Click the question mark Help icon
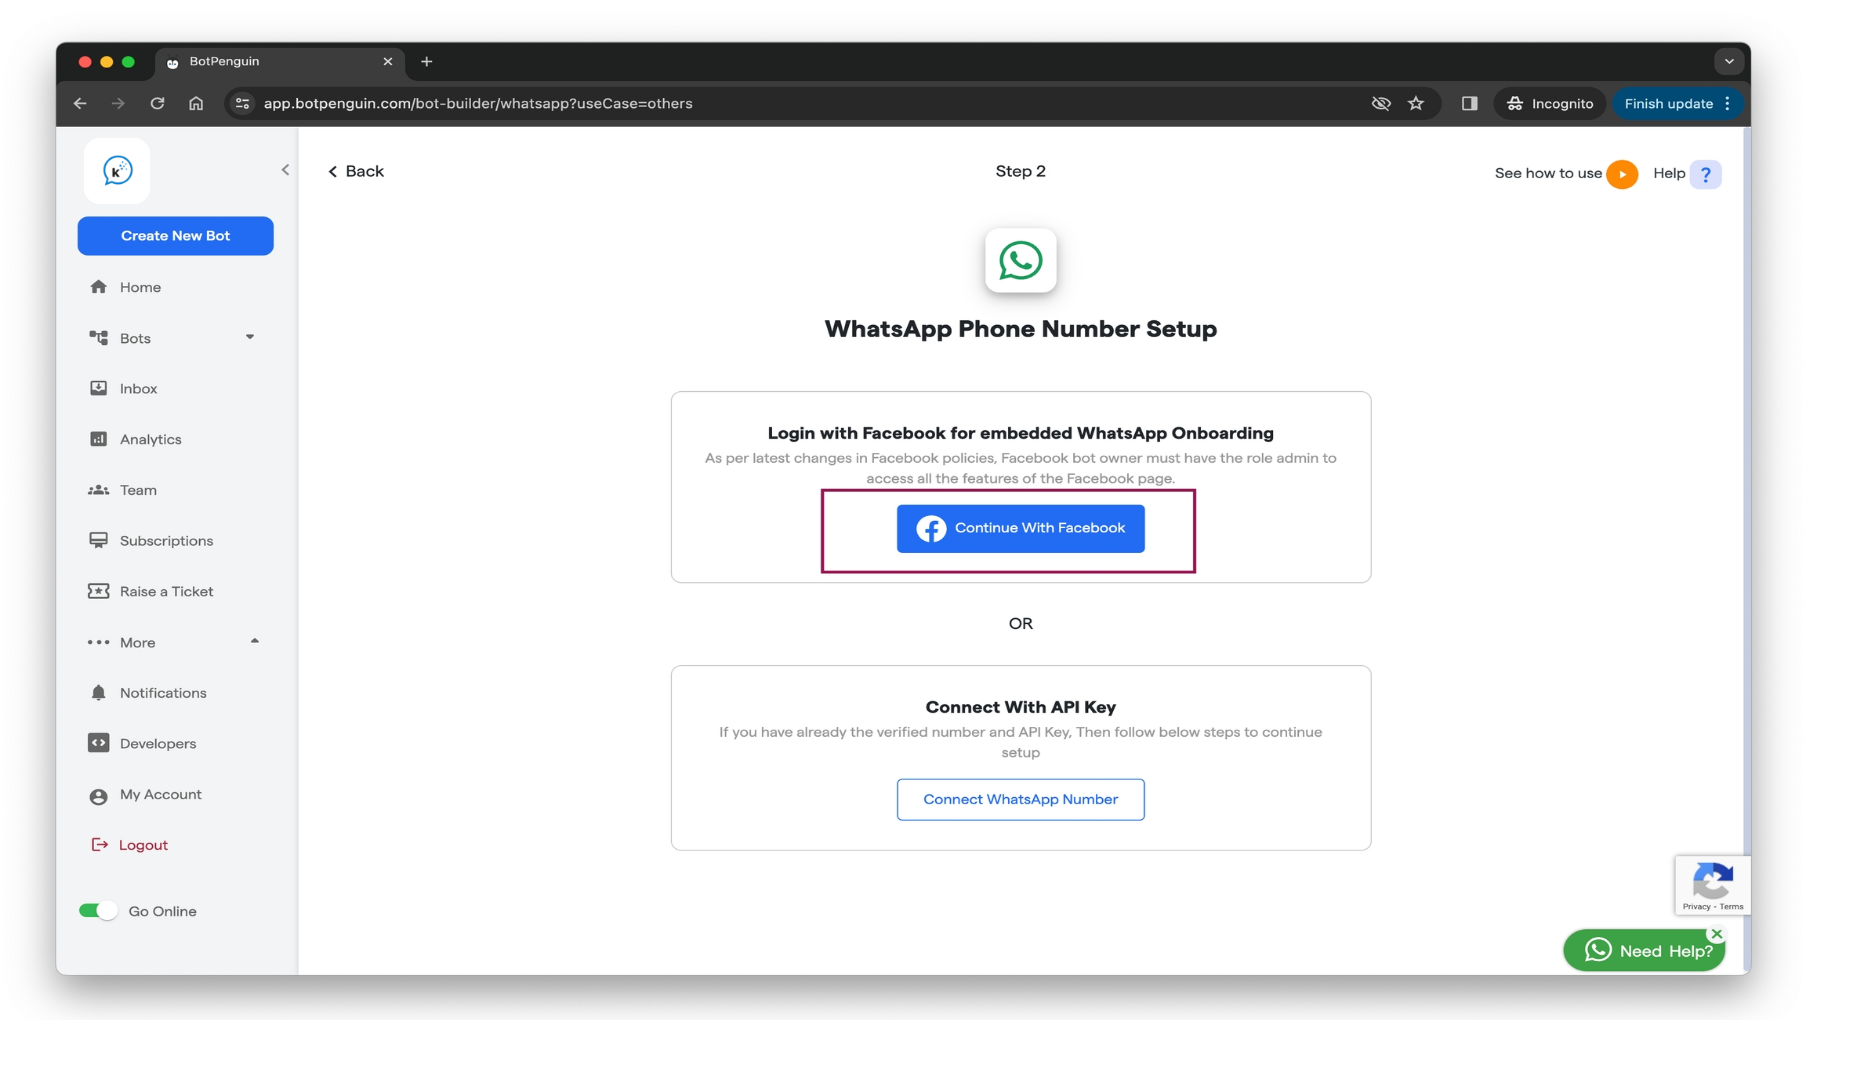This screenshot has width=1866, height=1080. tap(1706, 174)
